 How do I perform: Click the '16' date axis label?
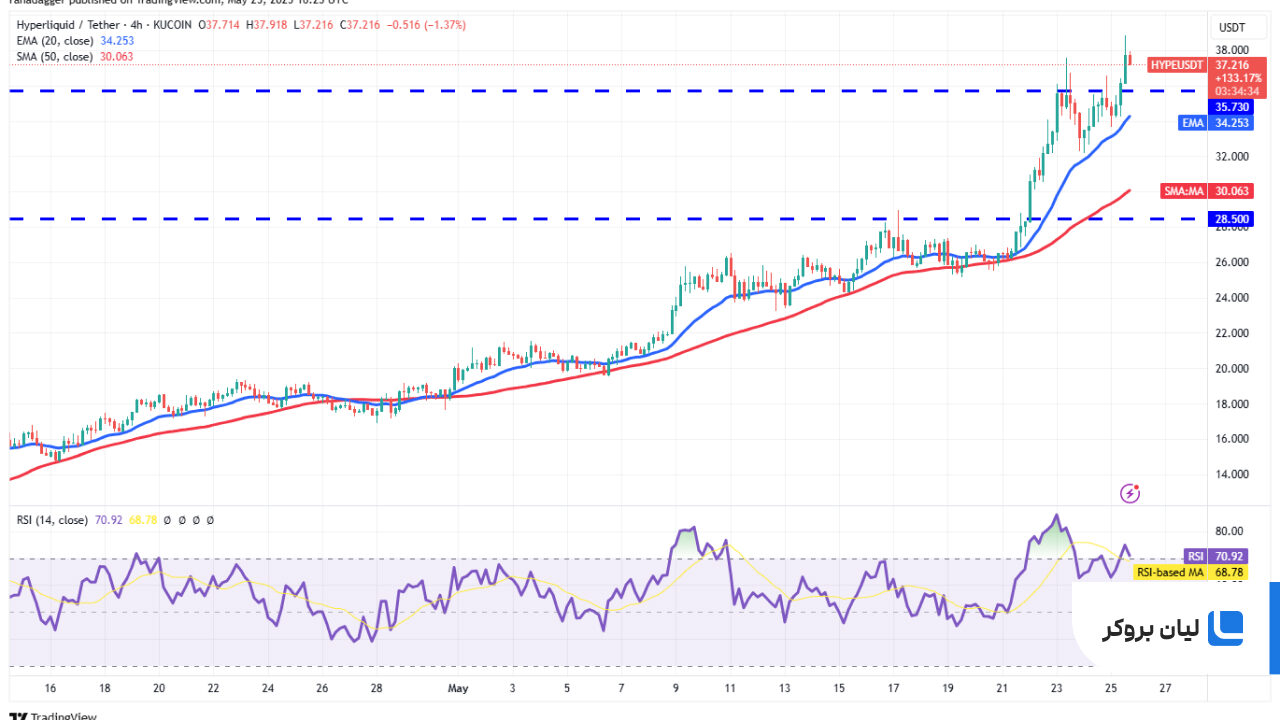(x=51, y=689)
